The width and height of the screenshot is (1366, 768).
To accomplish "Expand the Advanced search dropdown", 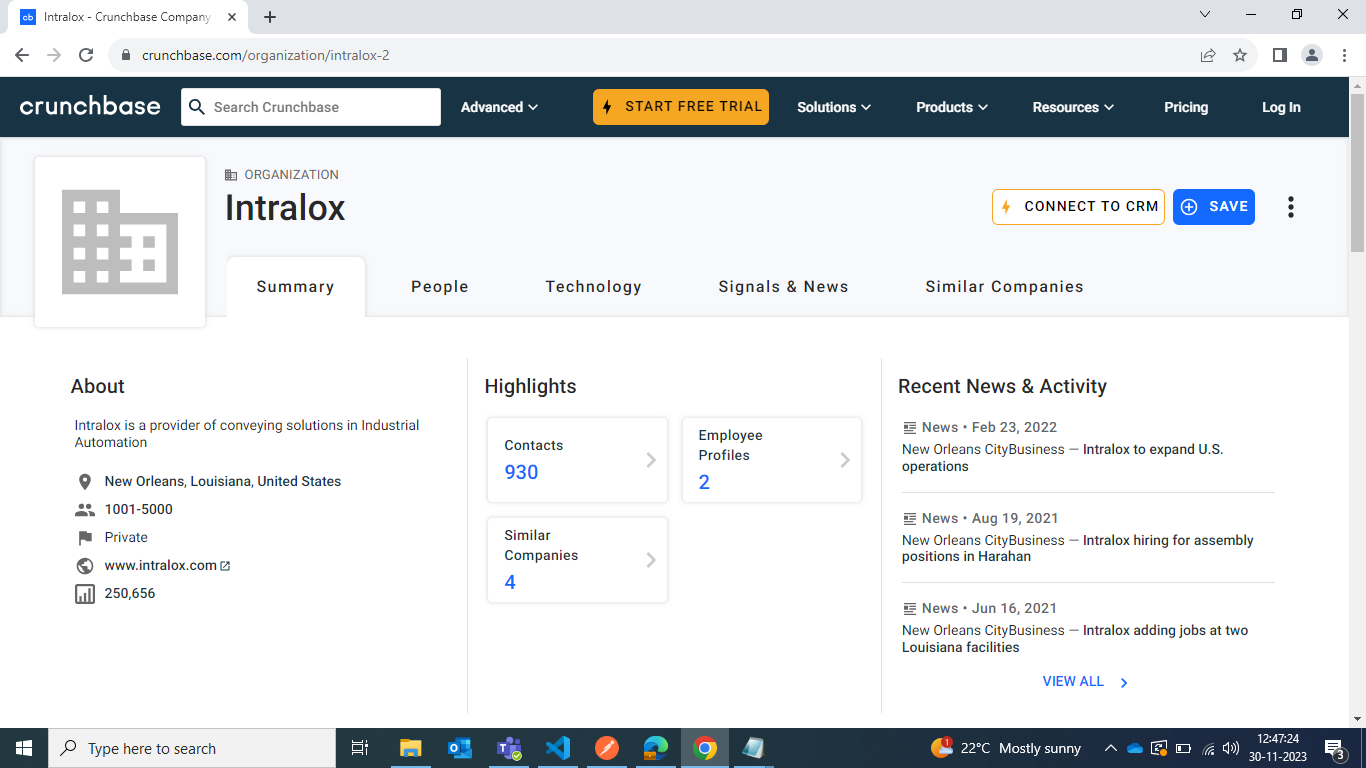I will 499,107.
